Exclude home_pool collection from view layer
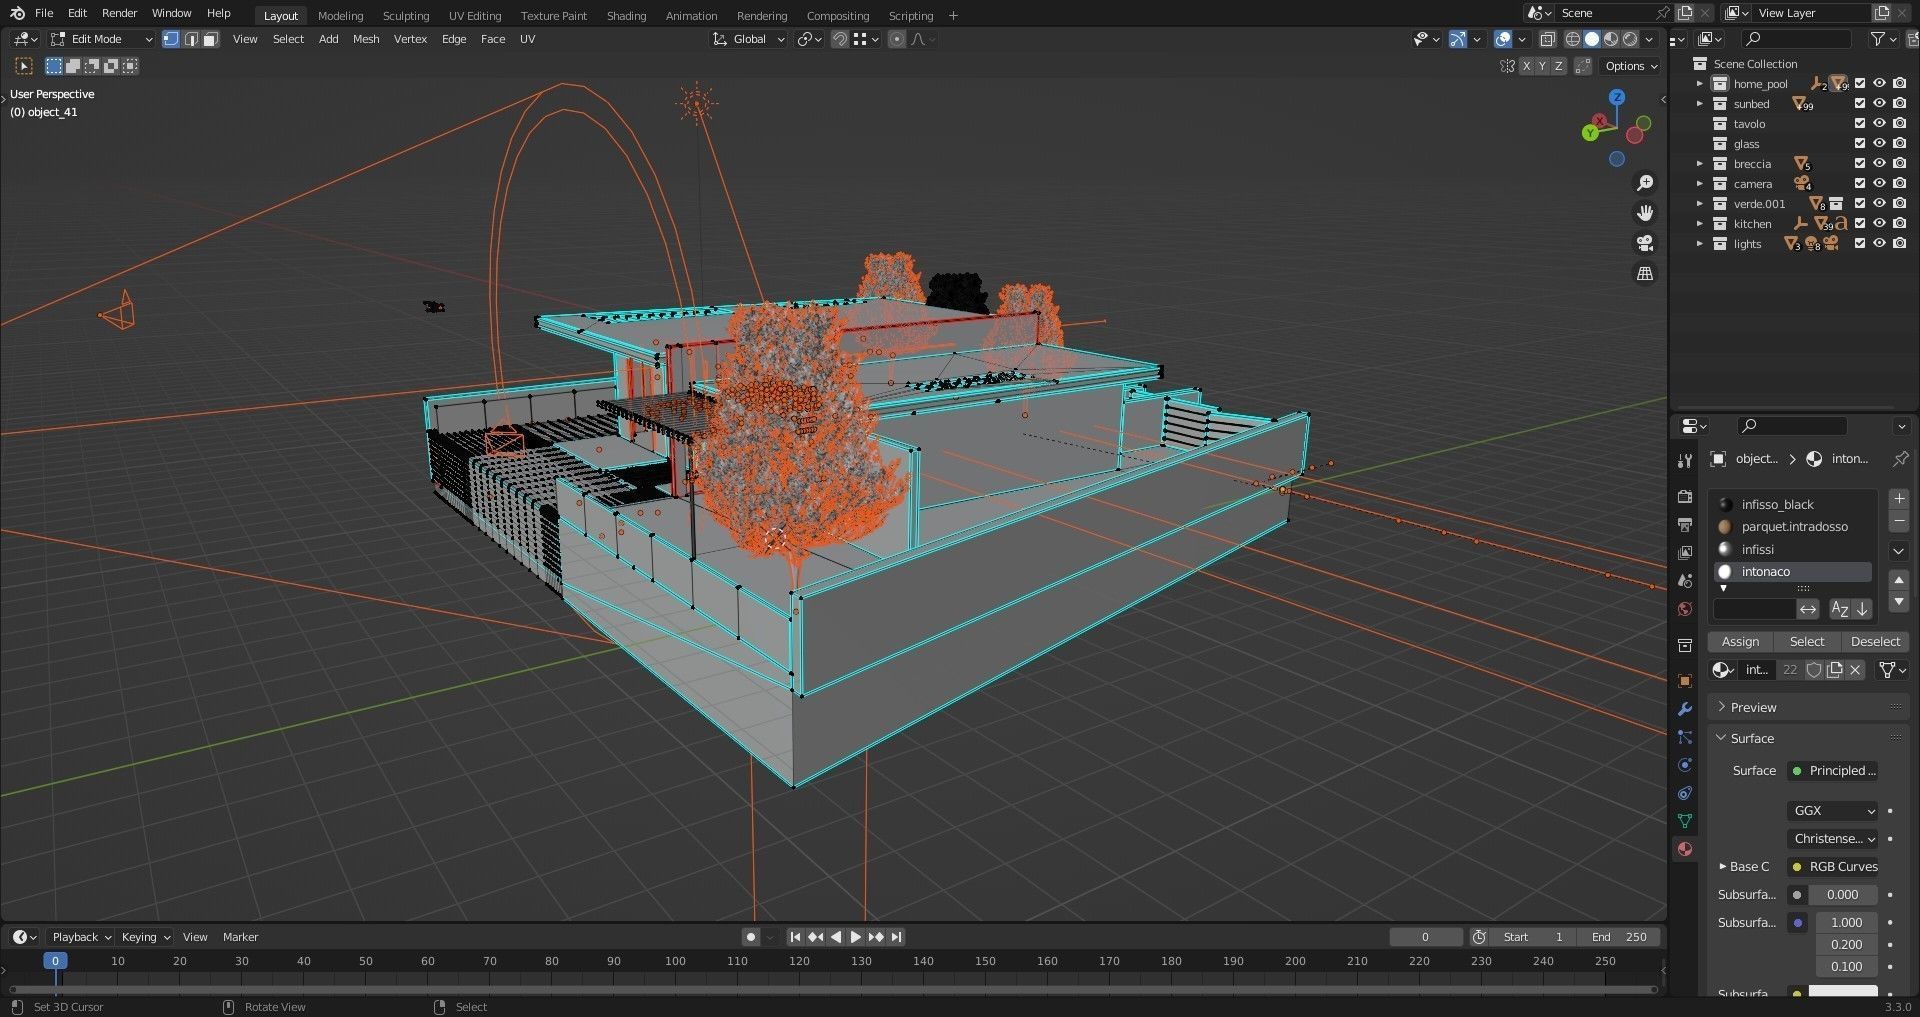The height and width of the screenshot is (1017, 1920). point(1860,84)
